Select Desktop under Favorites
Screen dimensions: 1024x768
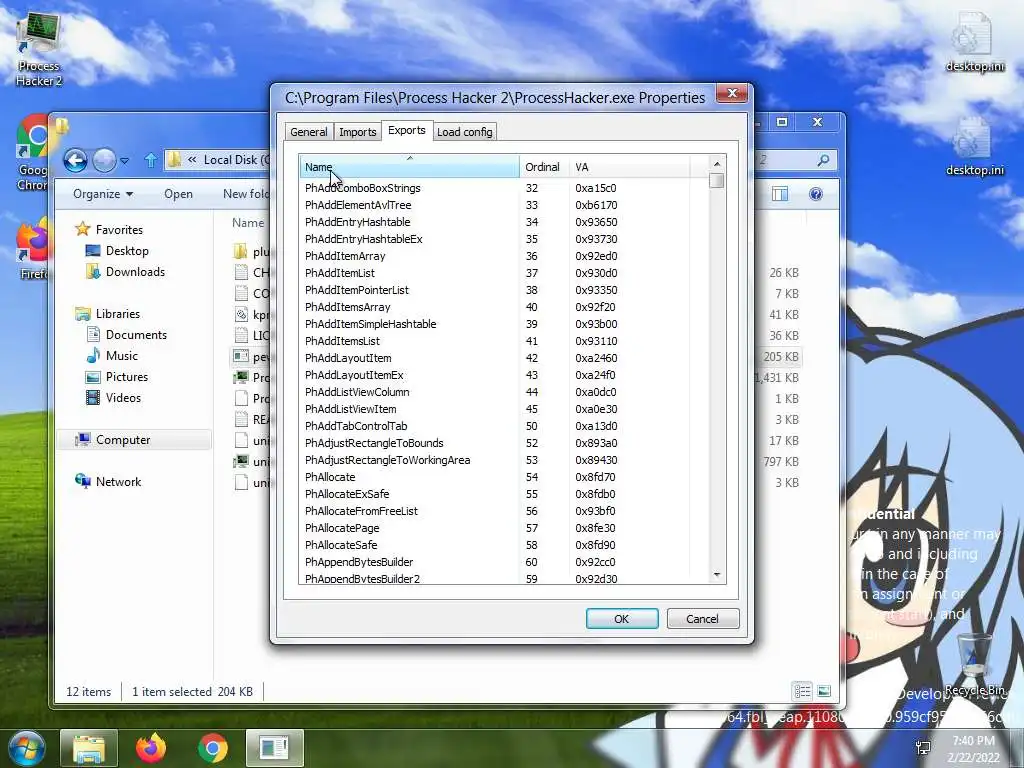127,251
